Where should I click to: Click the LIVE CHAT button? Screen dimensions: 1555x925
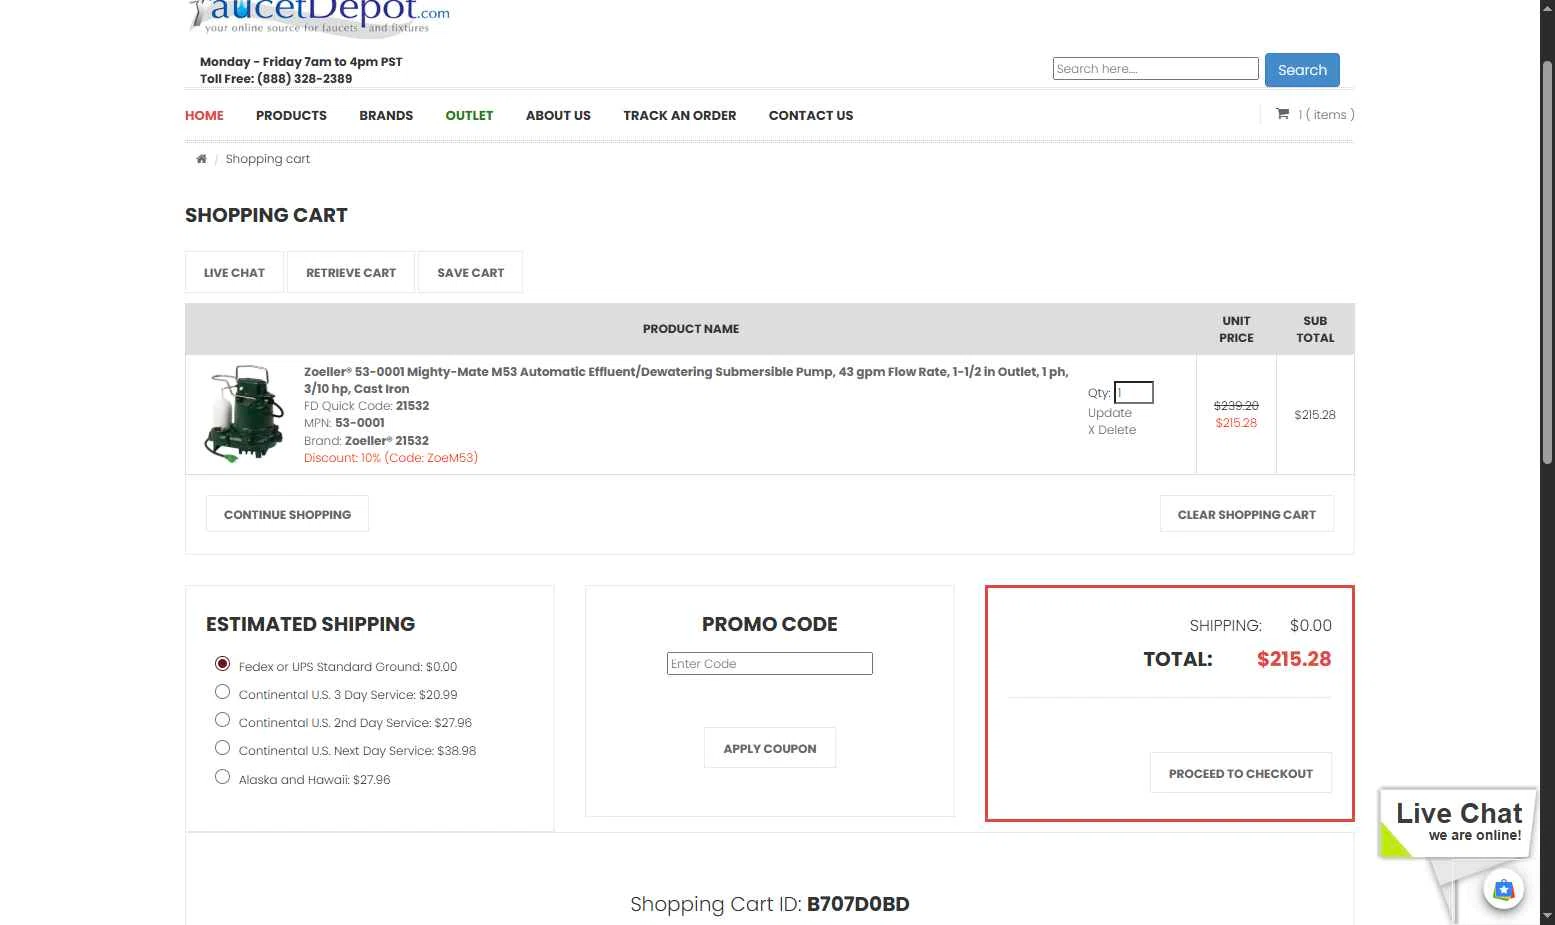234,272
